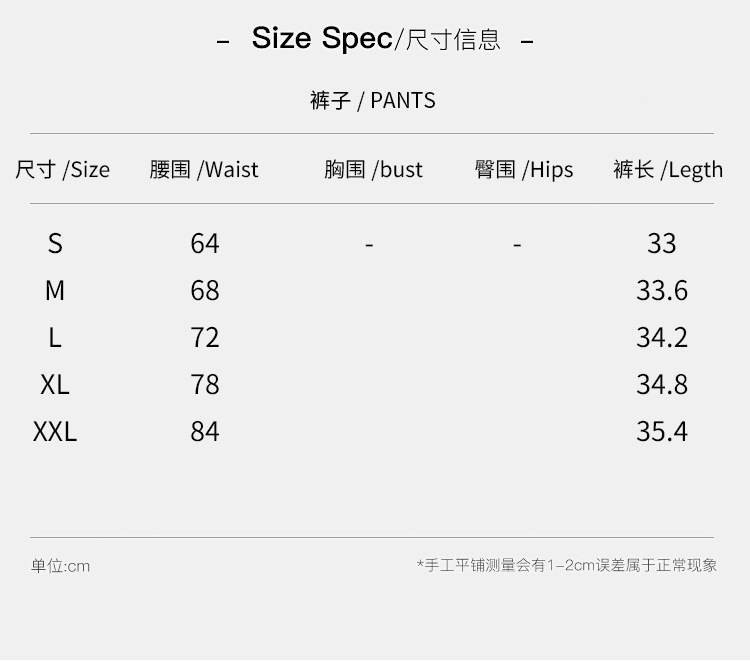The height and width of the screenshot is (662, 750).
Task: Click the Size column header
Action: pos(62,169)
